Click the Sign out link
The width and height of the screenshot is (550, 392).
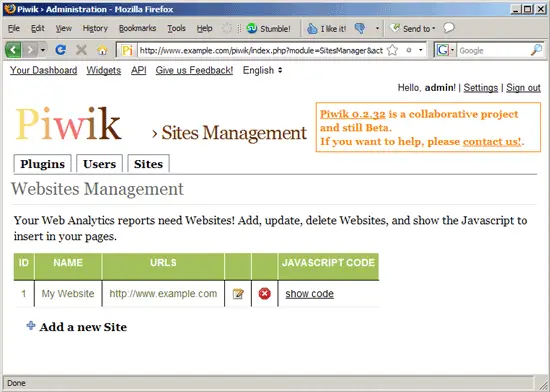point(523,88)
